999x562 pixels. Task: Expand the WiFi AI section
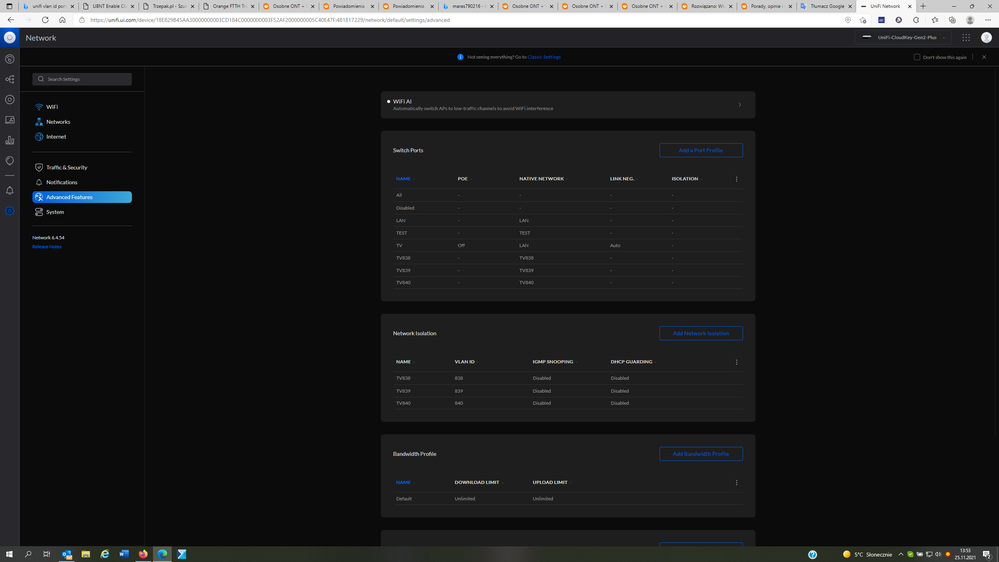tap(739, 105)
